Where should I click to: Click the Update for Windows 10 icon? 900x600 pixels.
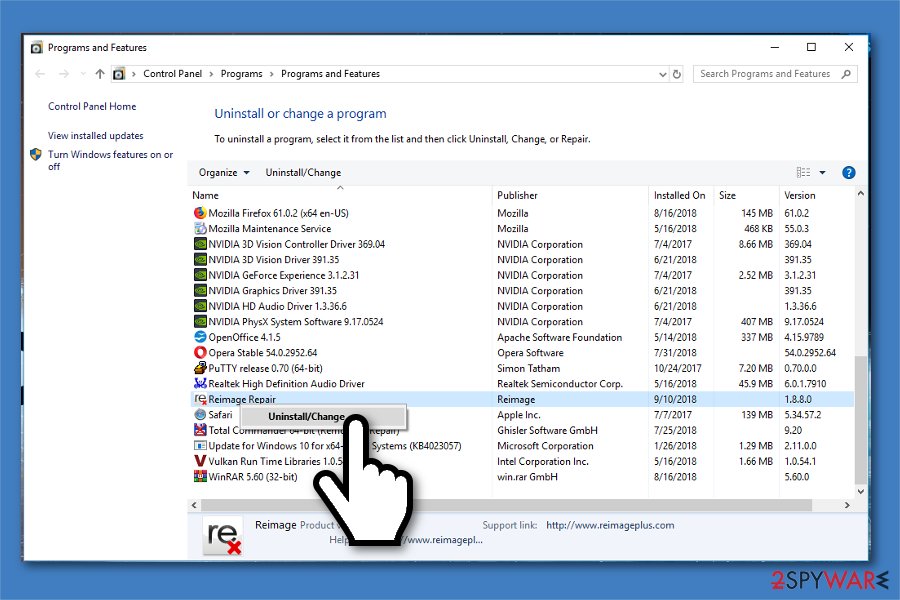pyautogui.click(x=200, y=446)
